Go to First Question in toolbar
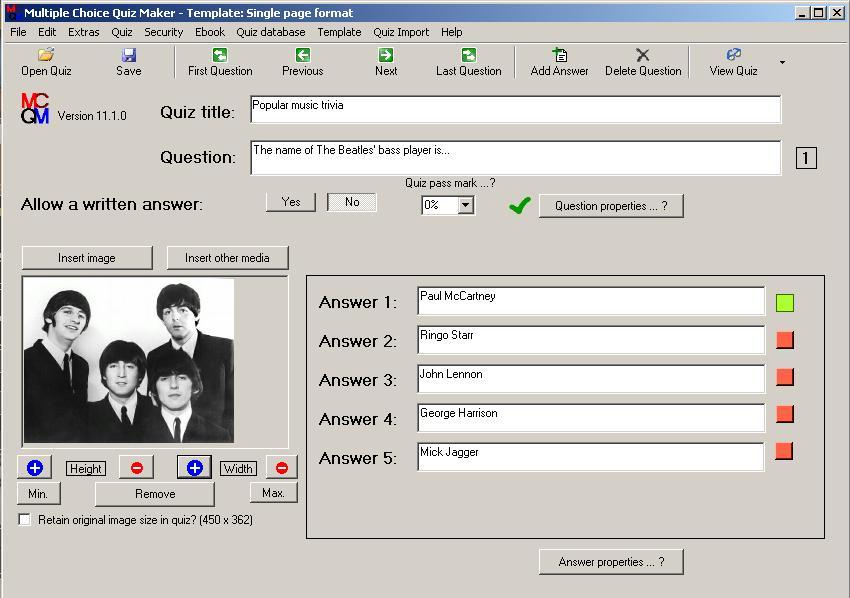 [x=220, y=62]
